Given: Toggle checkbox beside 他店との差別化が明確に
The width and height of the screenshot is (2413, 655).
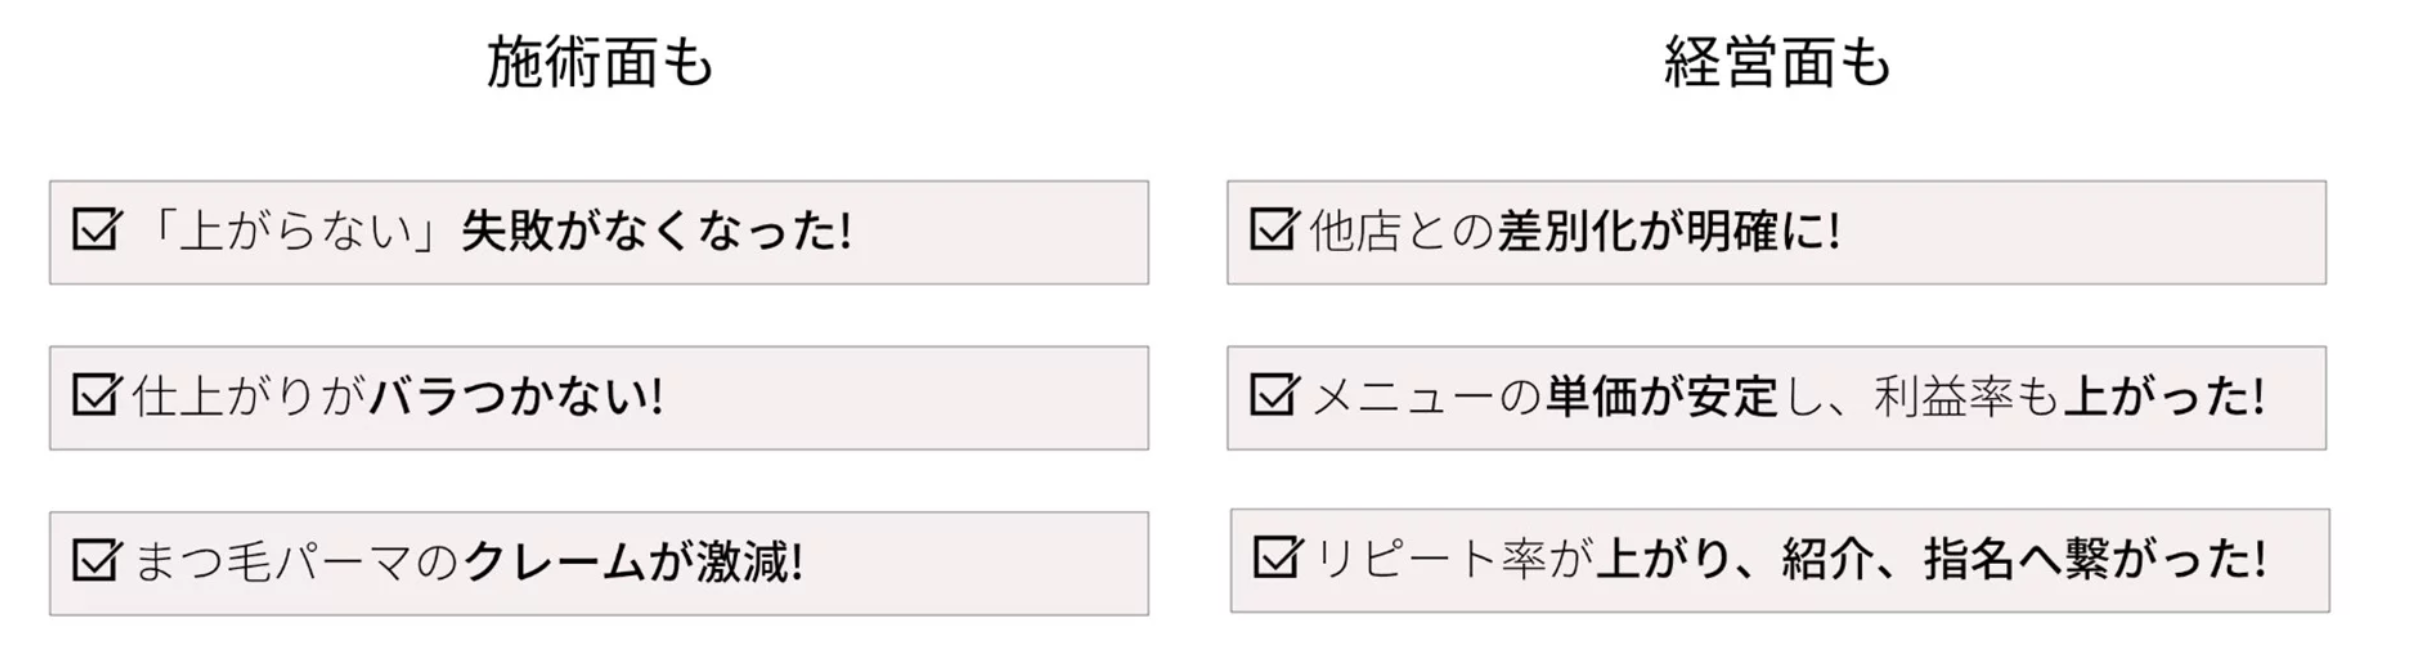Looking at the screenshot, I should pos(1275,230).
